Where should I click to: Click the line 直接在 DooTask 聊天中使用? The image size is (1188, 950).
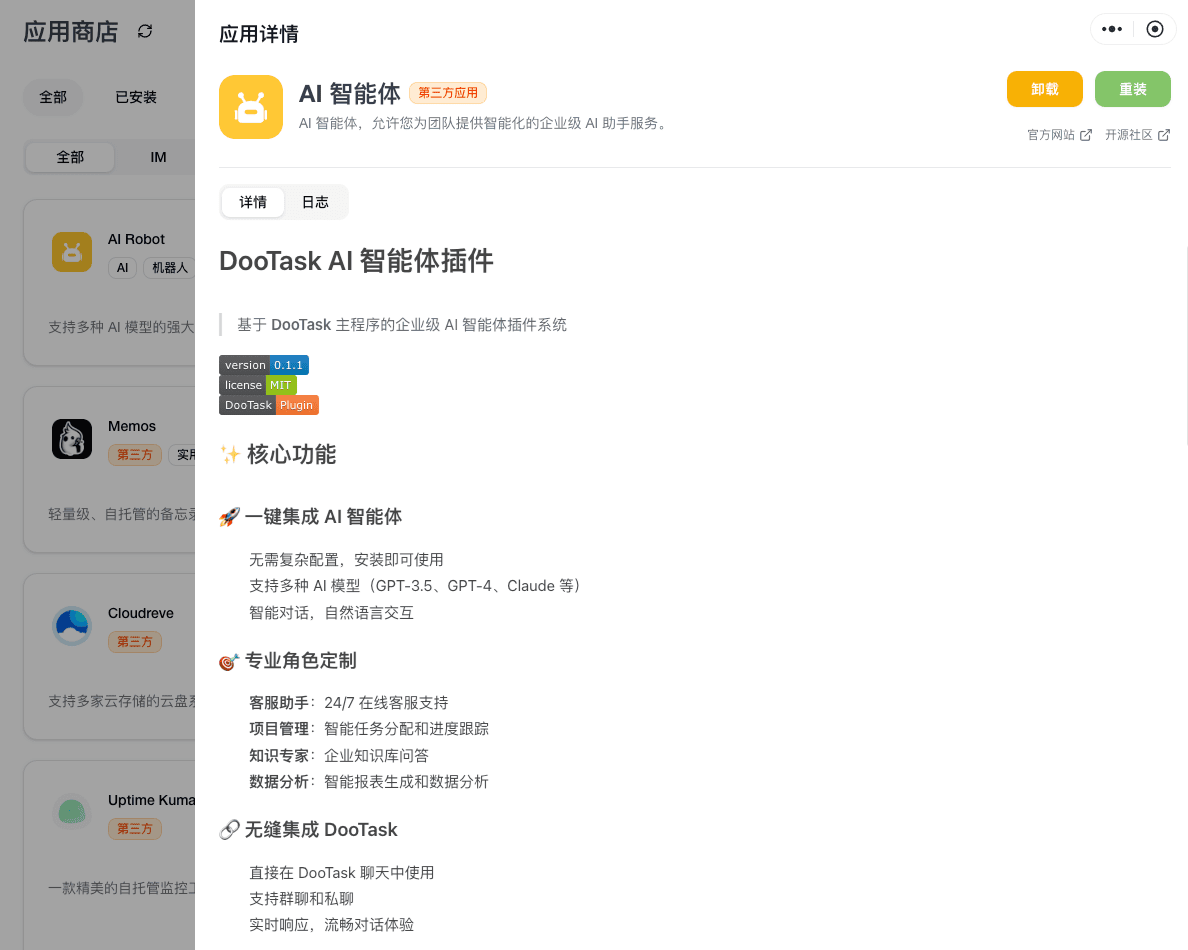pyautogui.click(x=342, y=873)
